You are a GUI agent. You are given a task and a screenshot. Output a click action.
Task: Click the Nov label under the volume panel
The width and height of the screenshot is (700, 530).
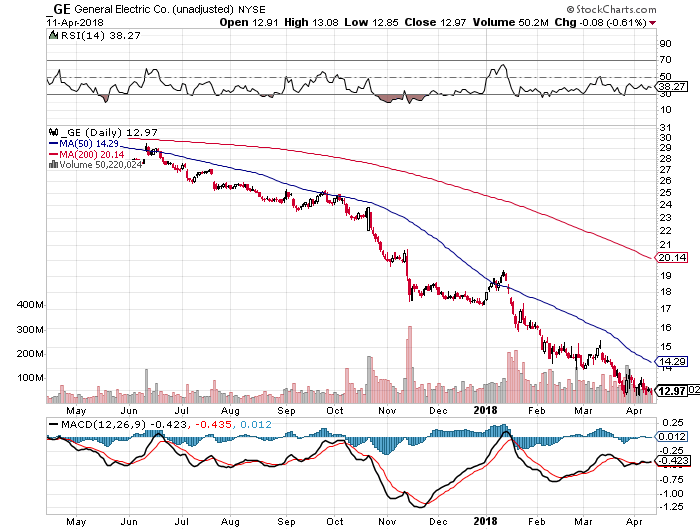tap(387, 410)
